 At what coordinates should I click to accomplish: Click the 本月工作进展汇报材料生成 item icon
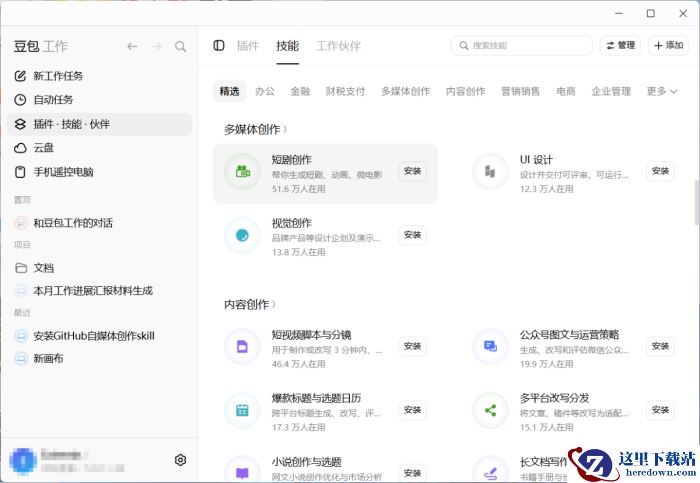click(21, 291)
